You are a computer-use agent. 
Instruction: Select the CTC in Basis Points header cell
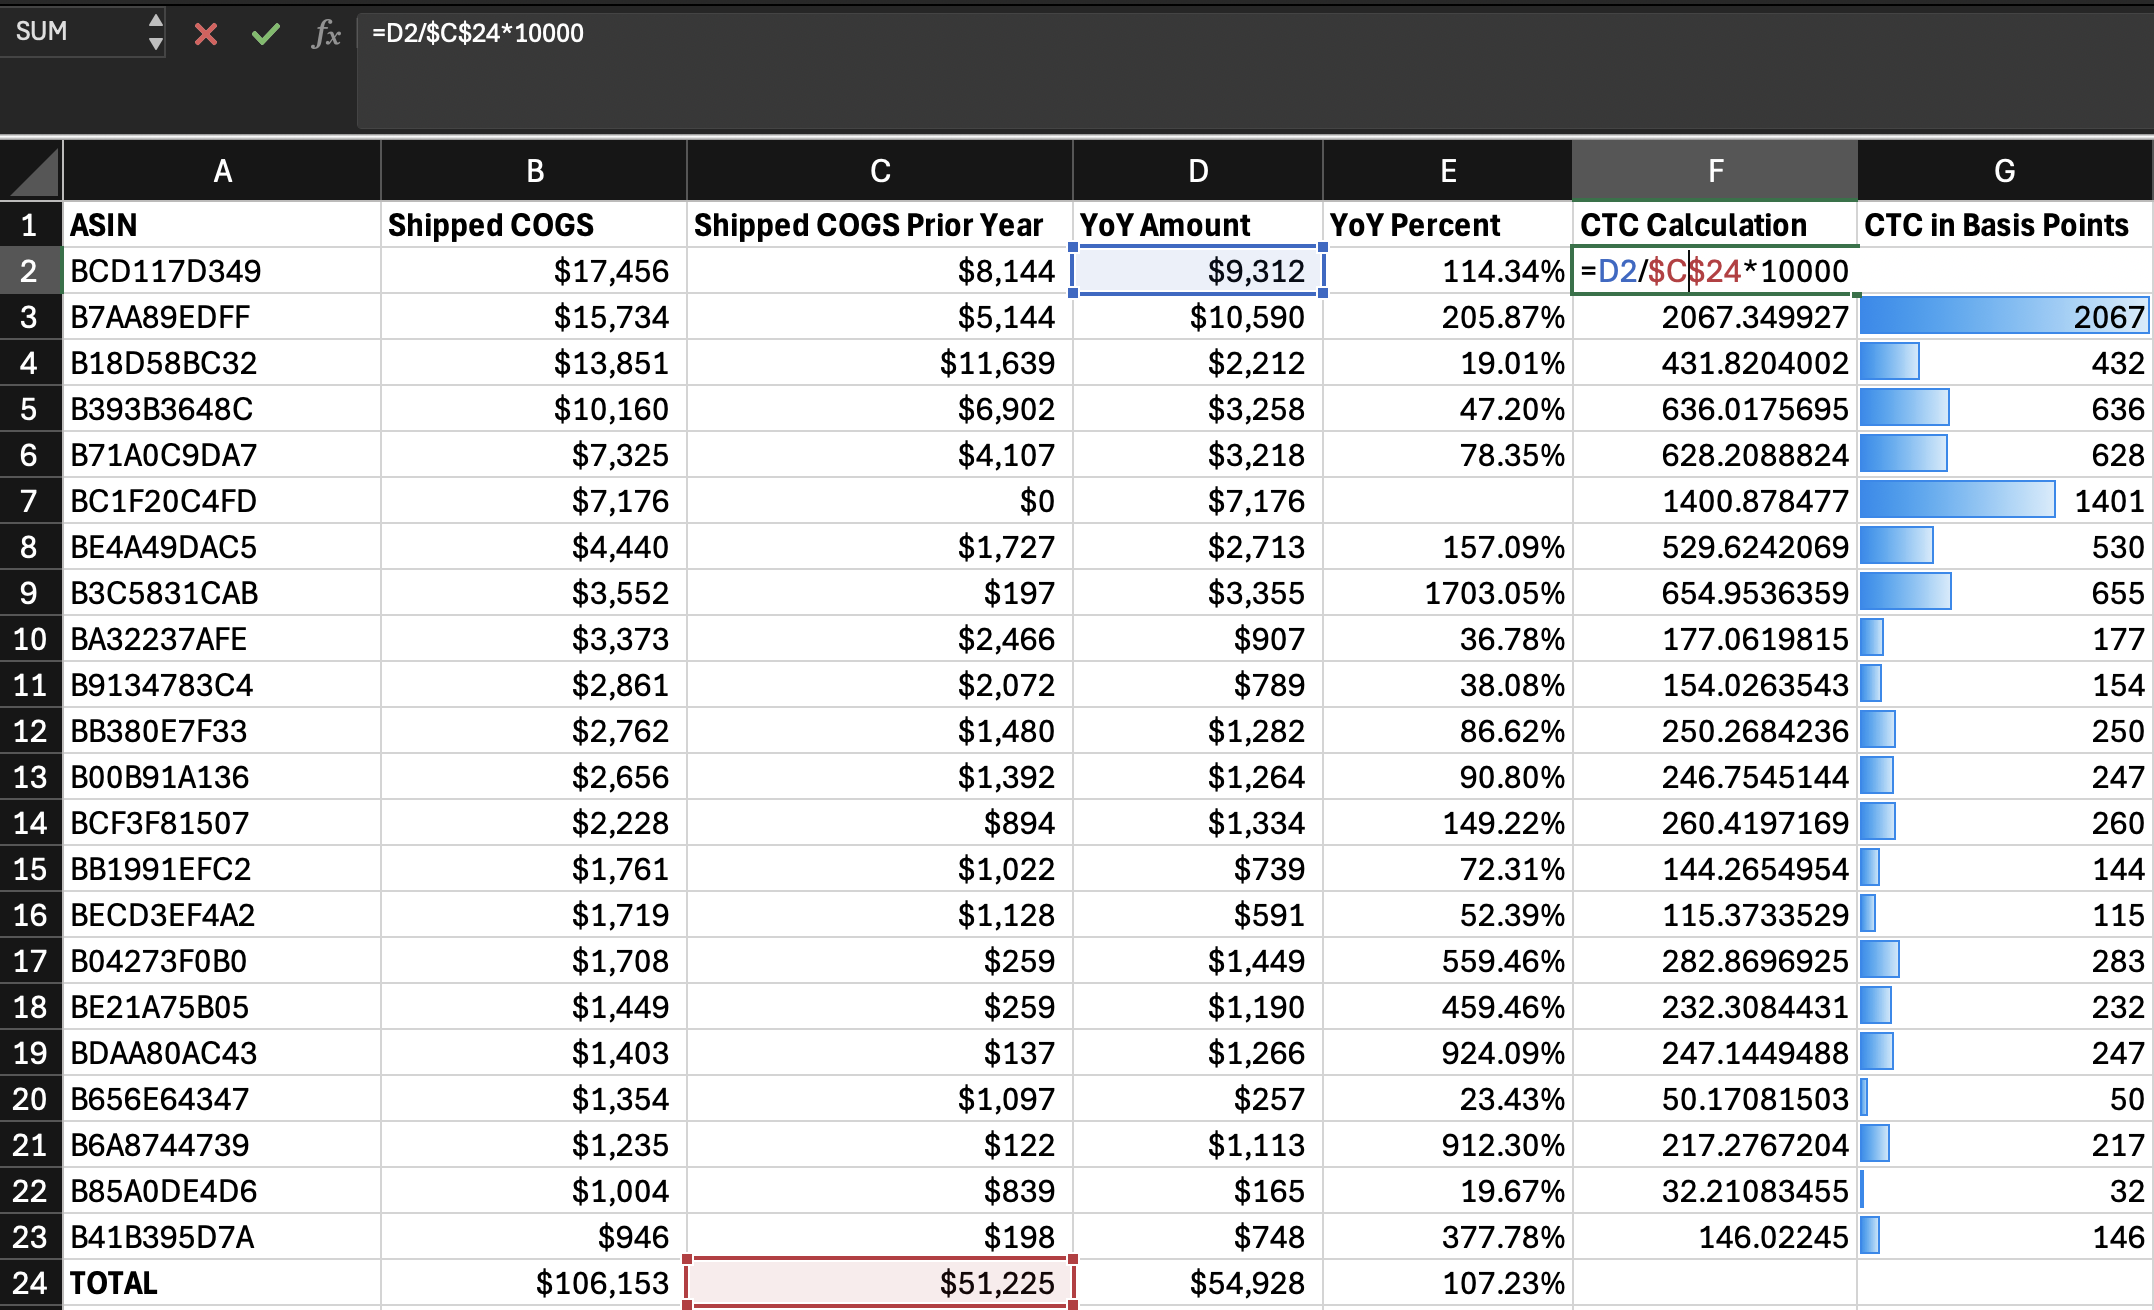coord(2003,225)
